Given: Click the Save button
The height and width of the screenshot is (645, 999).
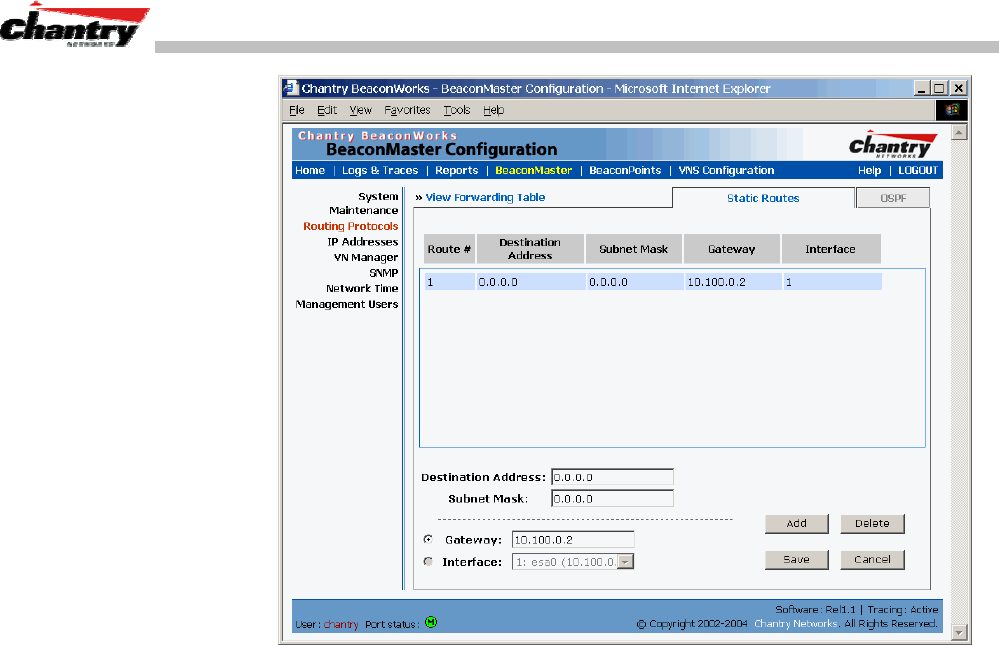Looking at the screenshot, I should [x=796, y=560].
